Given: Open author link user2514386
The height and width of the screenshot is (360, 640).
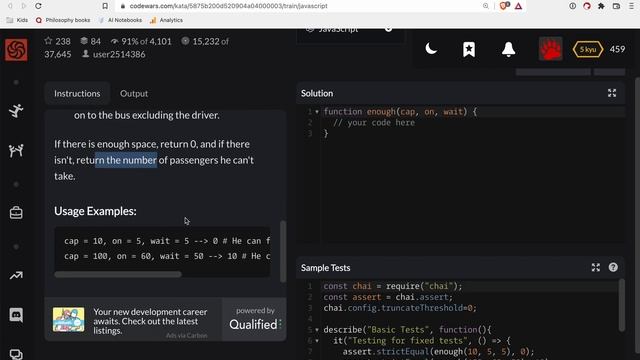Looking at the screenshot, I should pos(119,54).
